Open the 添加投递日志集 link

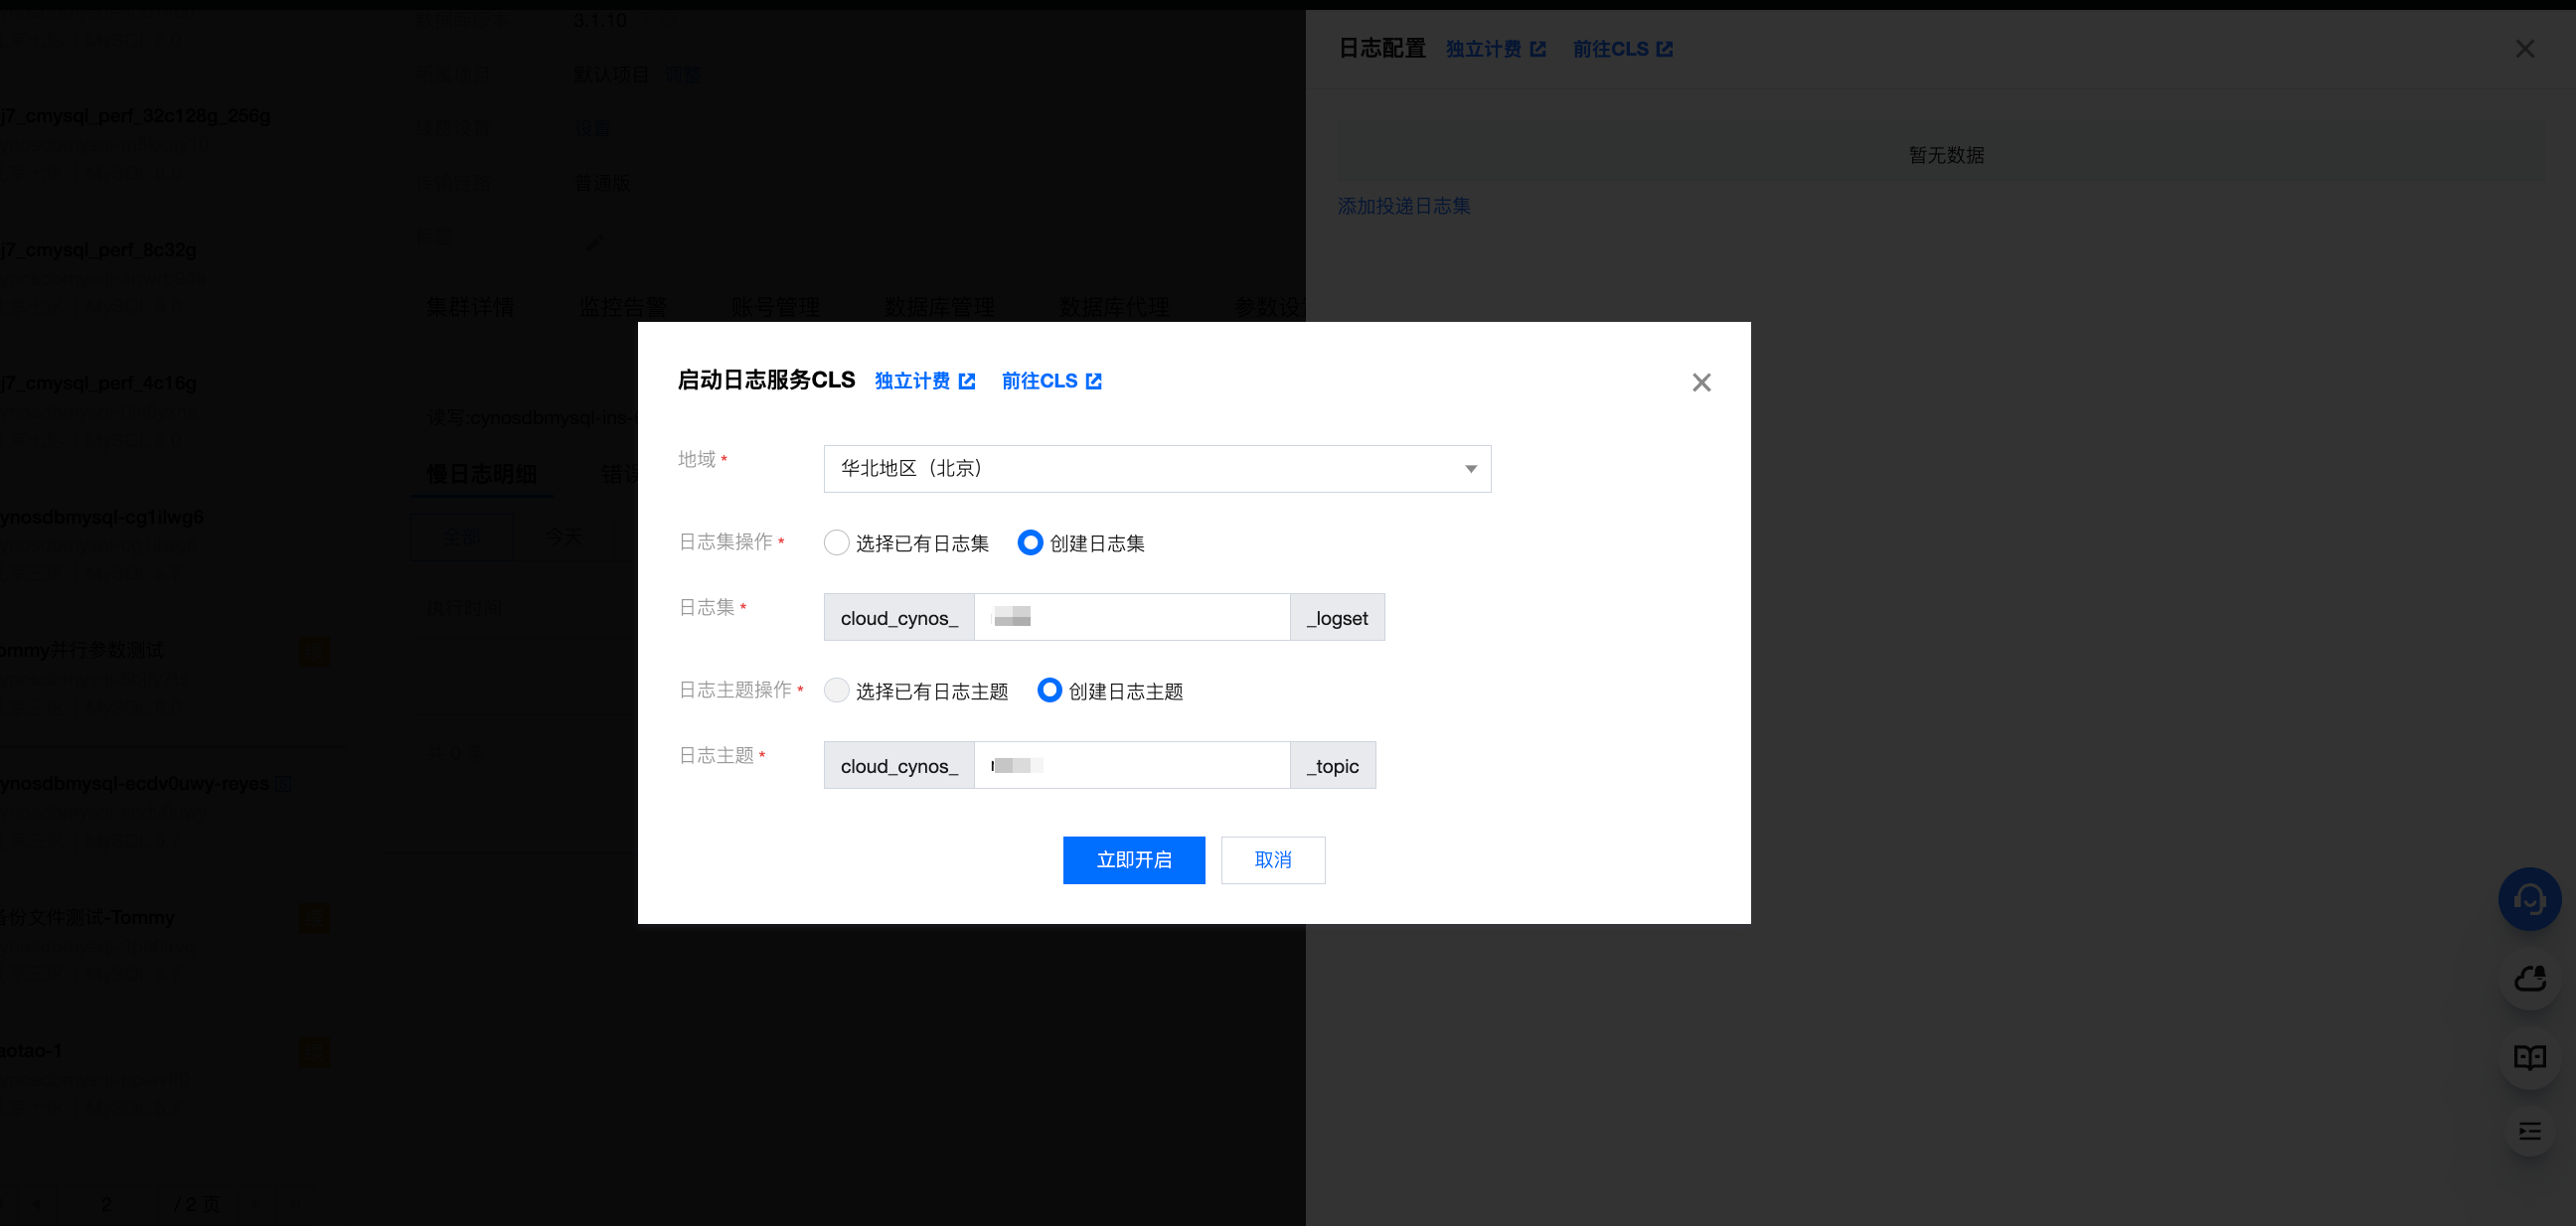pos(1403,206)
